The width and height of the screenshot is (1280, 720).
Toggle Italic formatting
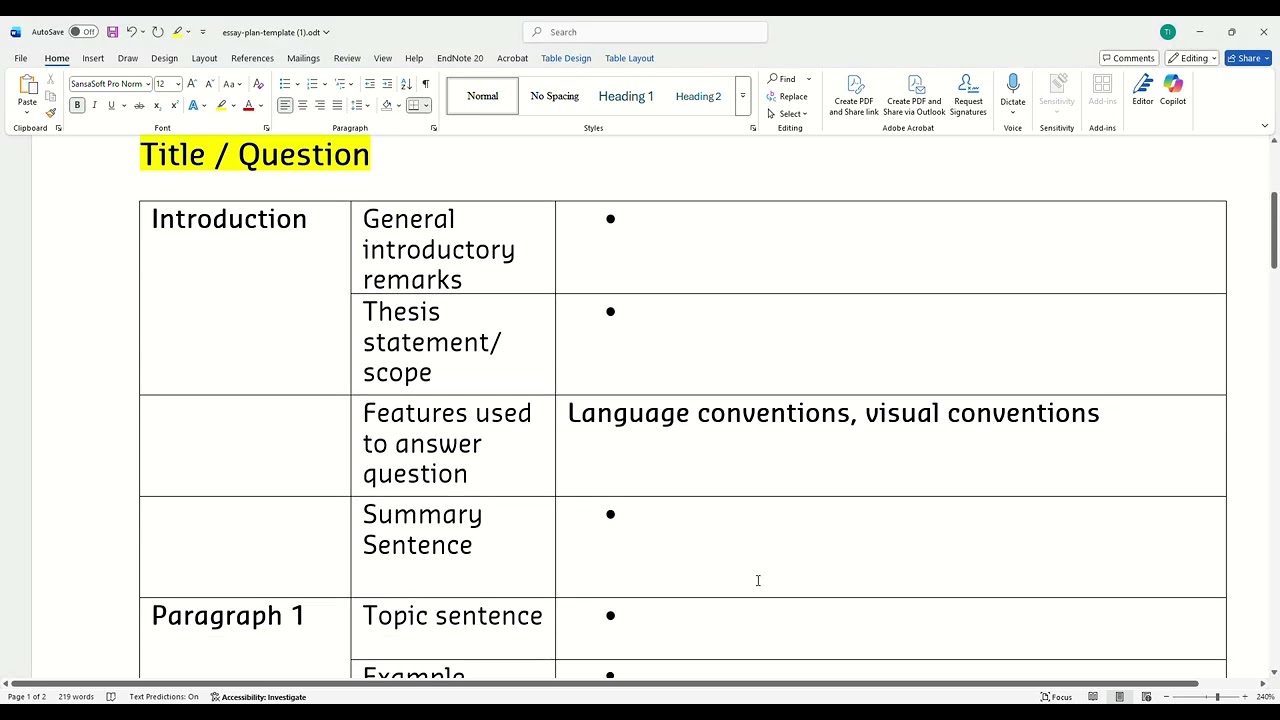coord(94,105)
